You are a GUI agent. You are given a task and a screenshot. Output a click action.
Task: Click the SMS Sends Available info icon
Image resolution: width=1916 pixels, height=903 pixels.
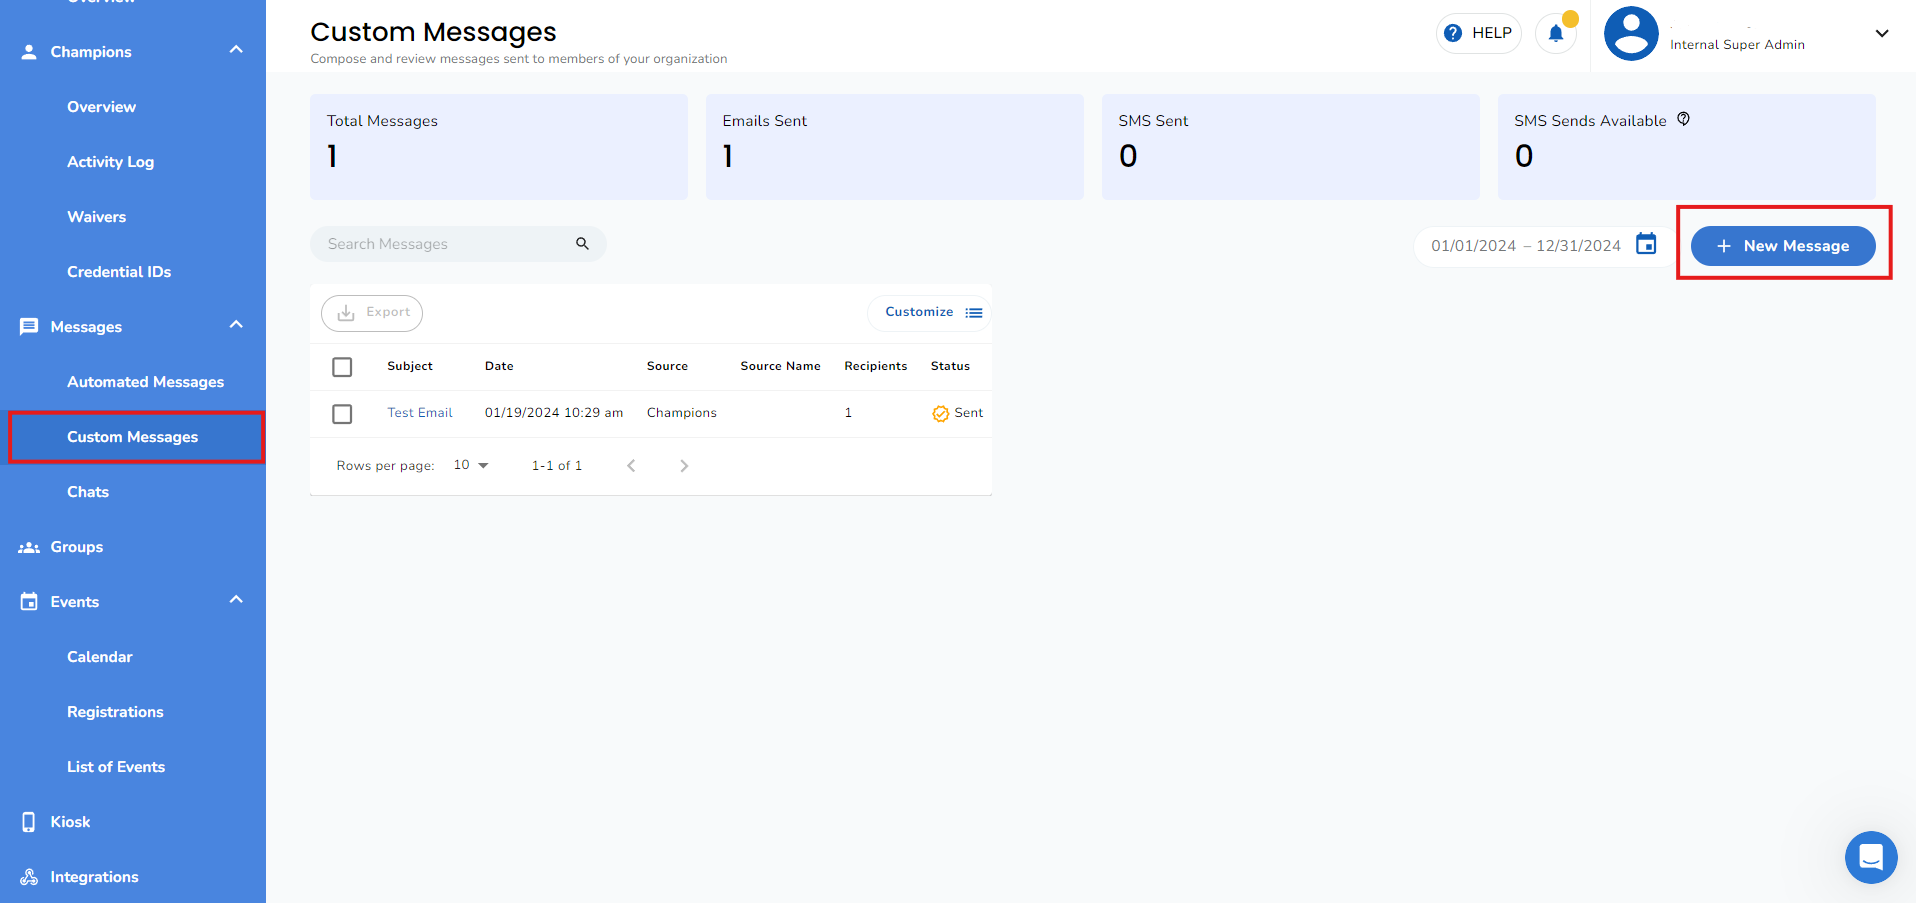click(1683, 119)
